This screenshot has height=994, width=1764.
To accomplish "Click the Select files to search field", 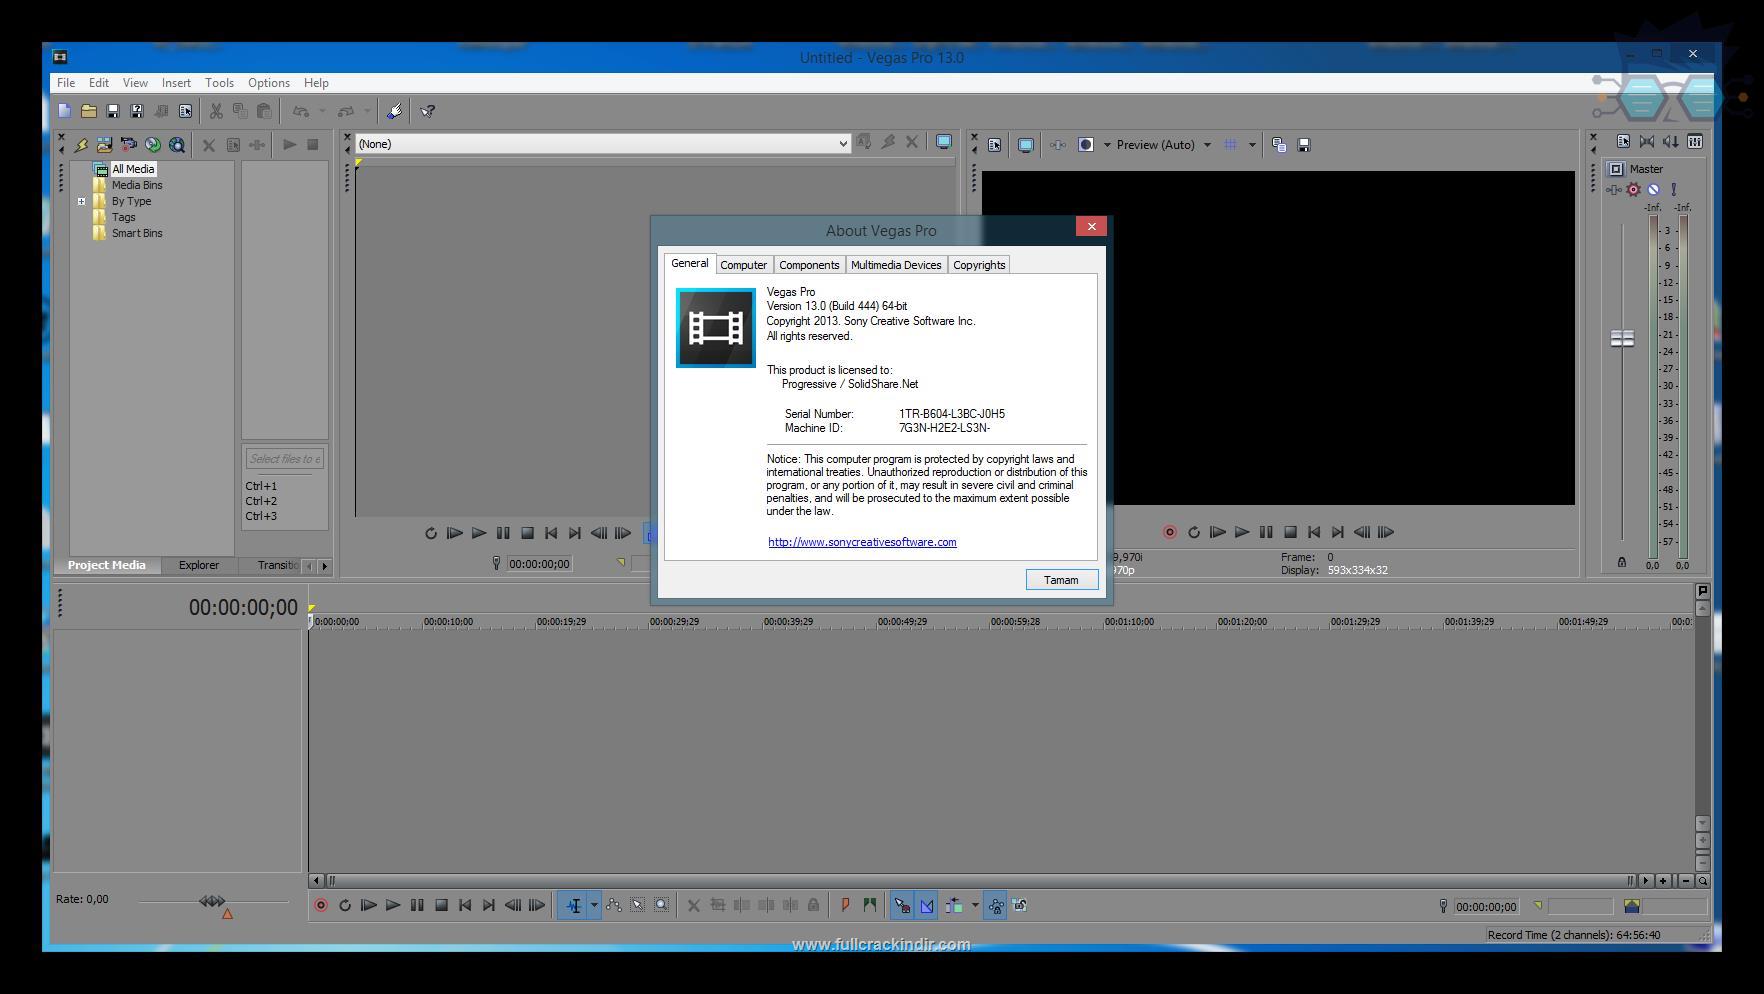I will click(285, 459).
